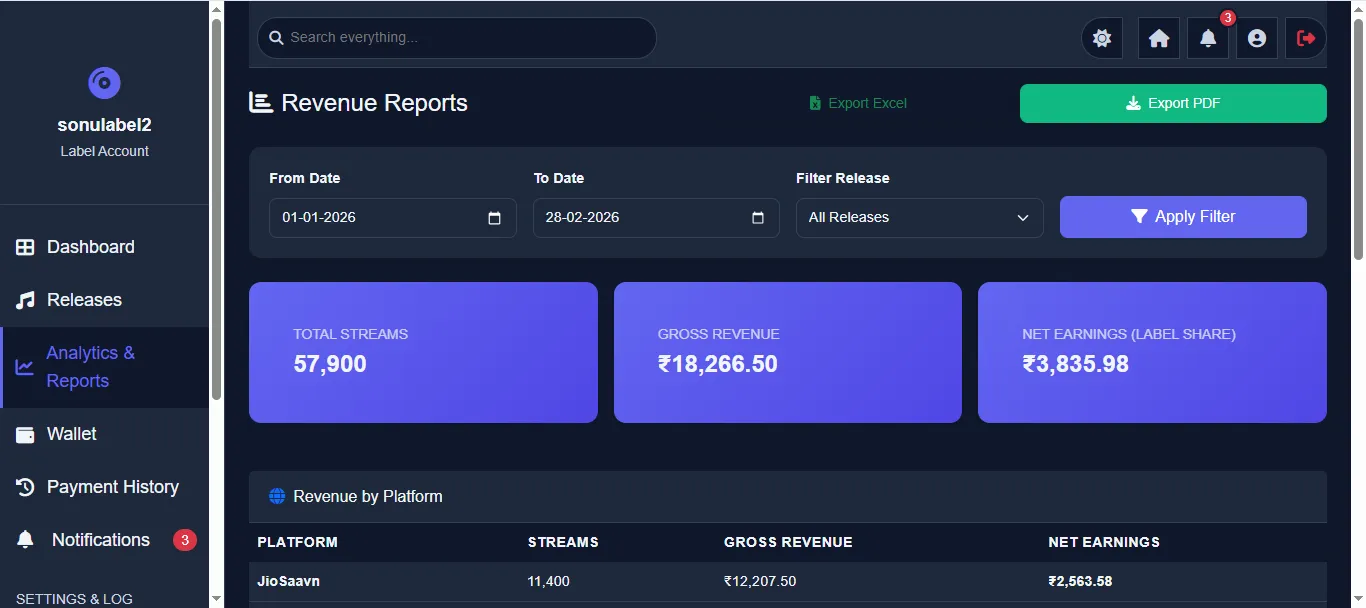Click the GROSS REVENUE column header

click(x=788, y=542)
